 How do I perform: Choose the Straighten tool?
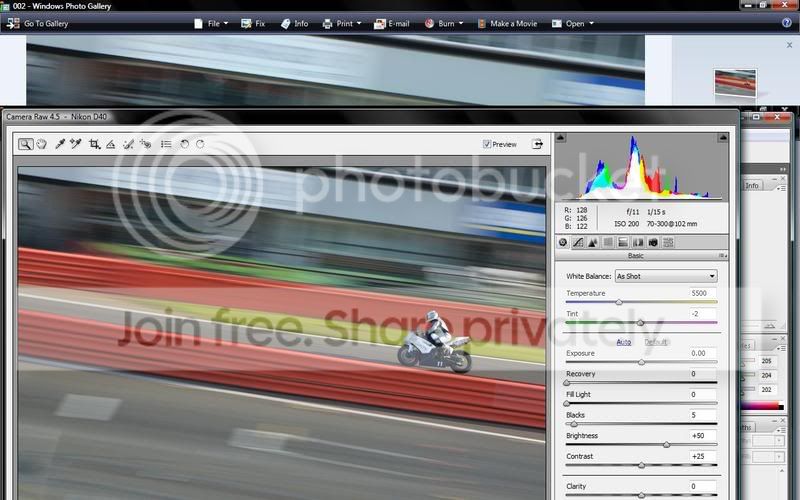coord(111,144)
